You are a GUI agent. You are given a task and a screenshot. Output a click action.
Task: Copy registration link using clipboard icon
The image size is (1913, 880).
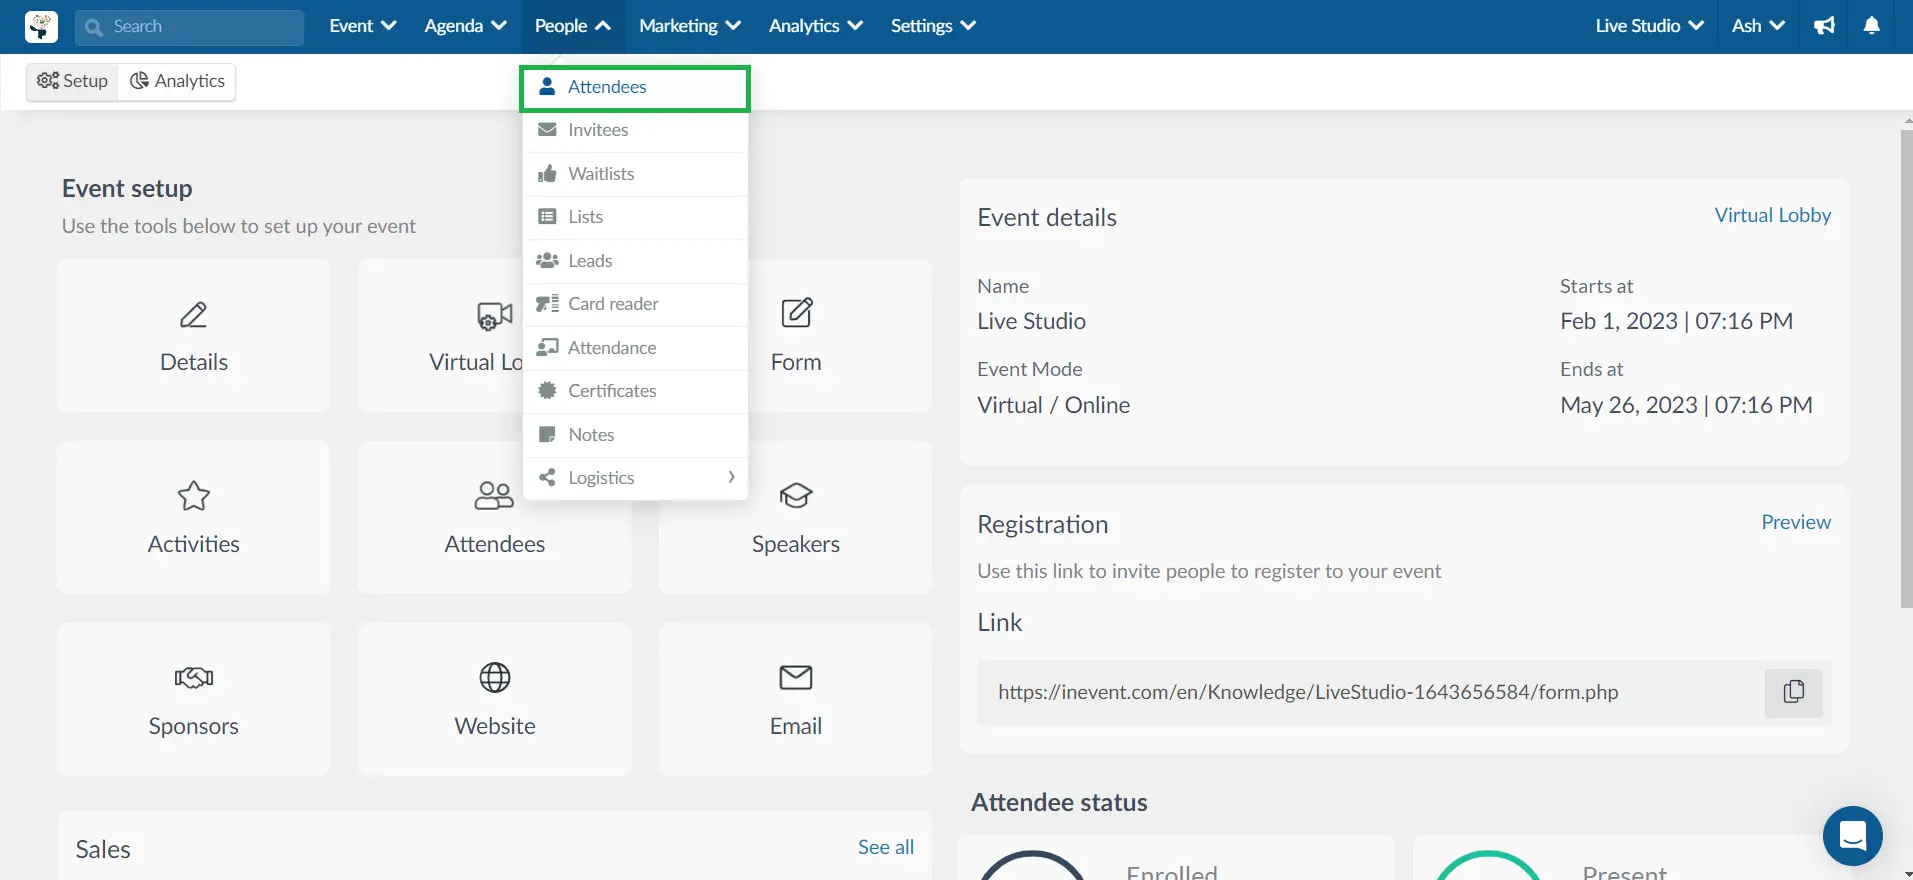coord(1794,692)
